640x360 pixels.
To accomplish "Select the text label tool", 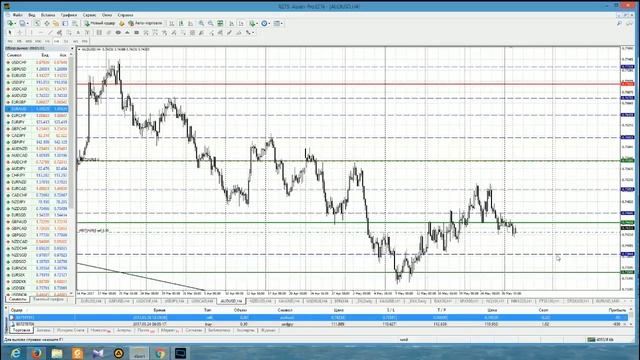I will coord(87,32).
